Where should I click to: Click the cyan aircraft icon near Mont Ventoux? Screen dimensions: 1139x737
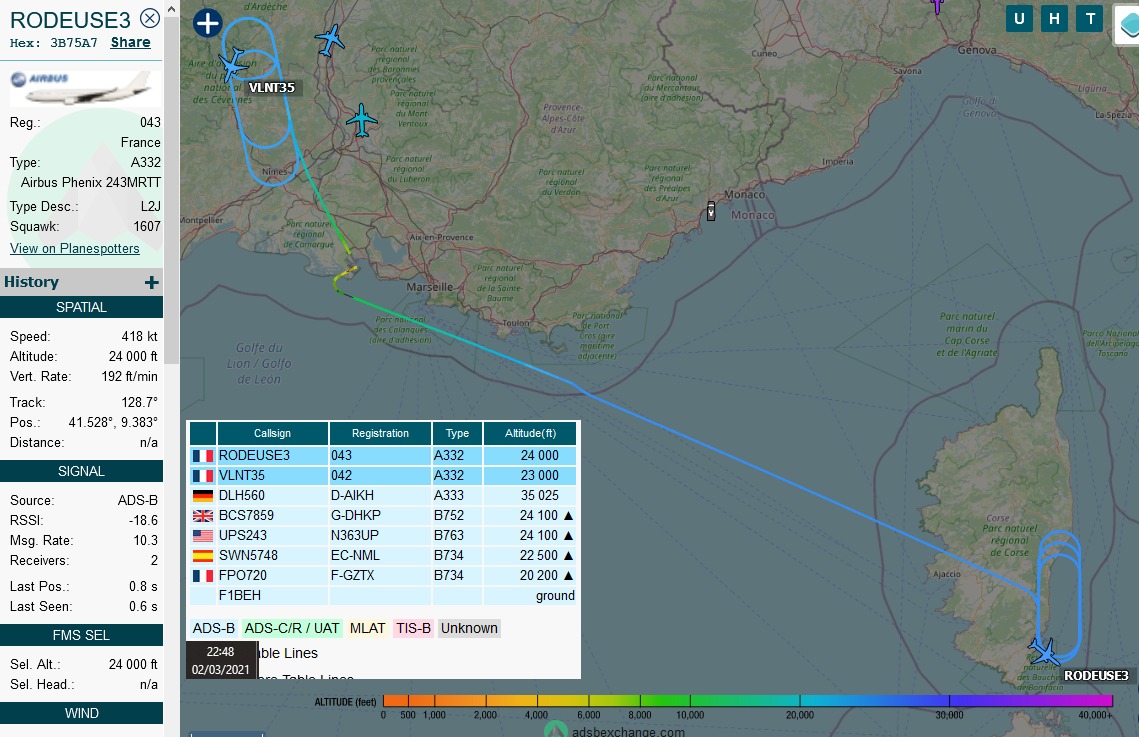[x=361, y=120]
